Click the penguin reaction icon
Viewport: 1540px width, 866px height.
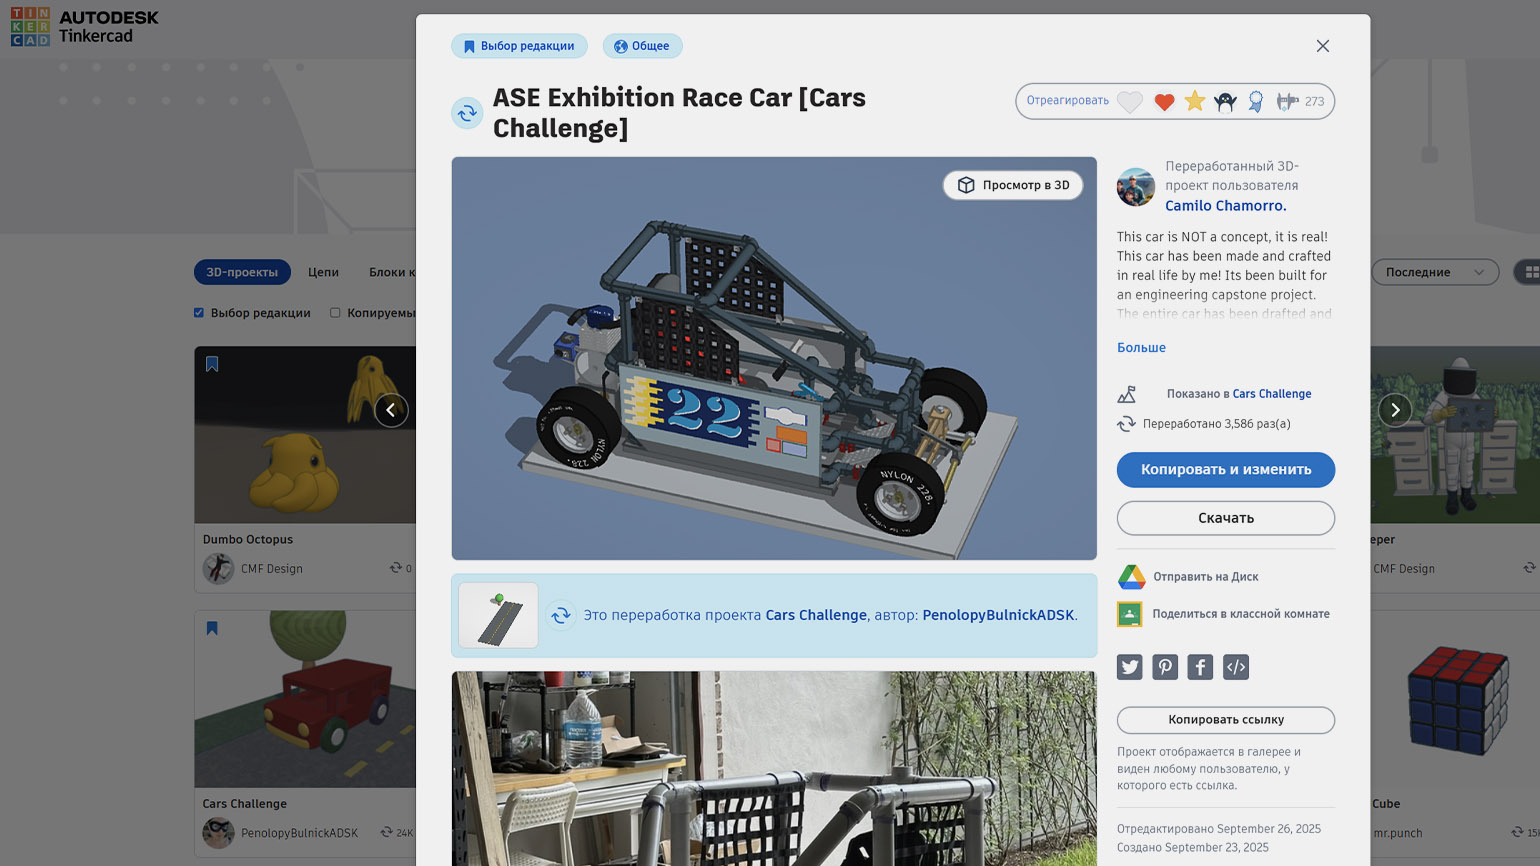click(x=1225, y=102)
